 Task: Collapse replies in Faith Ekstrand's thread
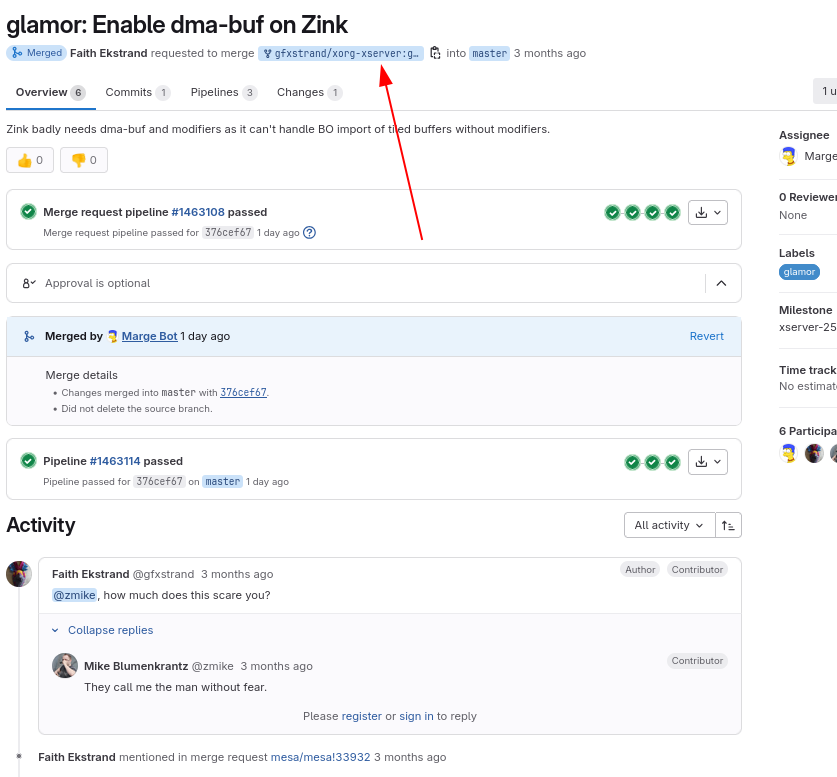[102, 630]
